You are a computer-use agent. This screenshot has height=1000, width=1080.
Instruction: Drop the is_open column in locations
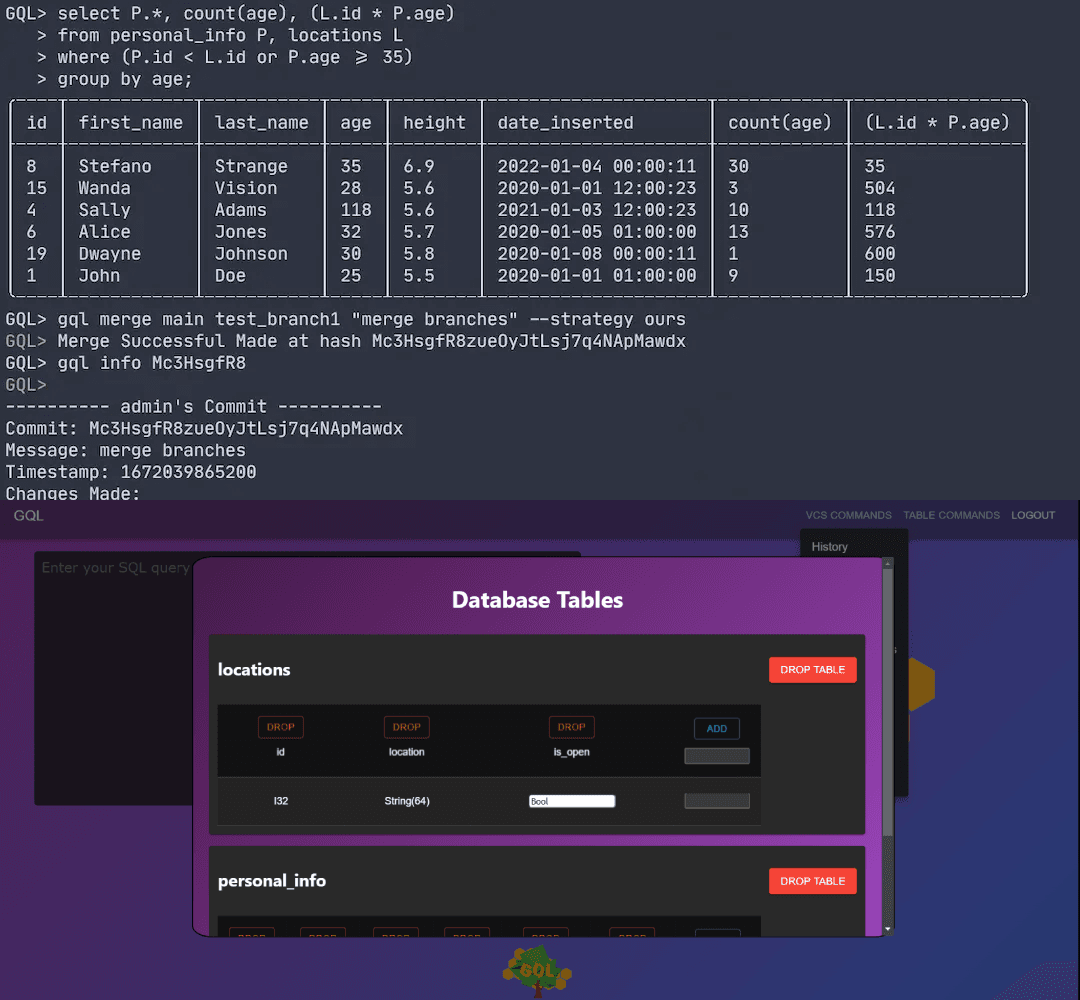point(571,727)
